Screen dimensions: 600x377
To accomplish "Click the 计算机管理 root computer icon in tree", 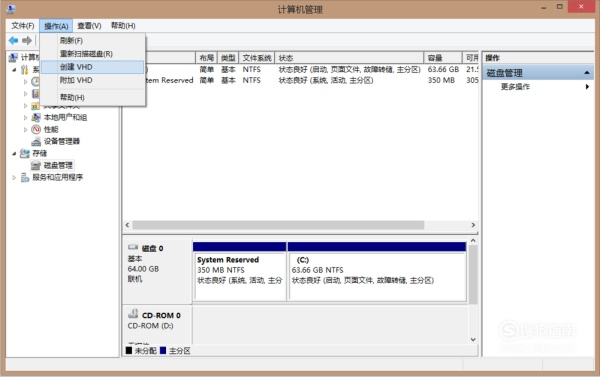I will pyautogui.click(x=13, y=57).
